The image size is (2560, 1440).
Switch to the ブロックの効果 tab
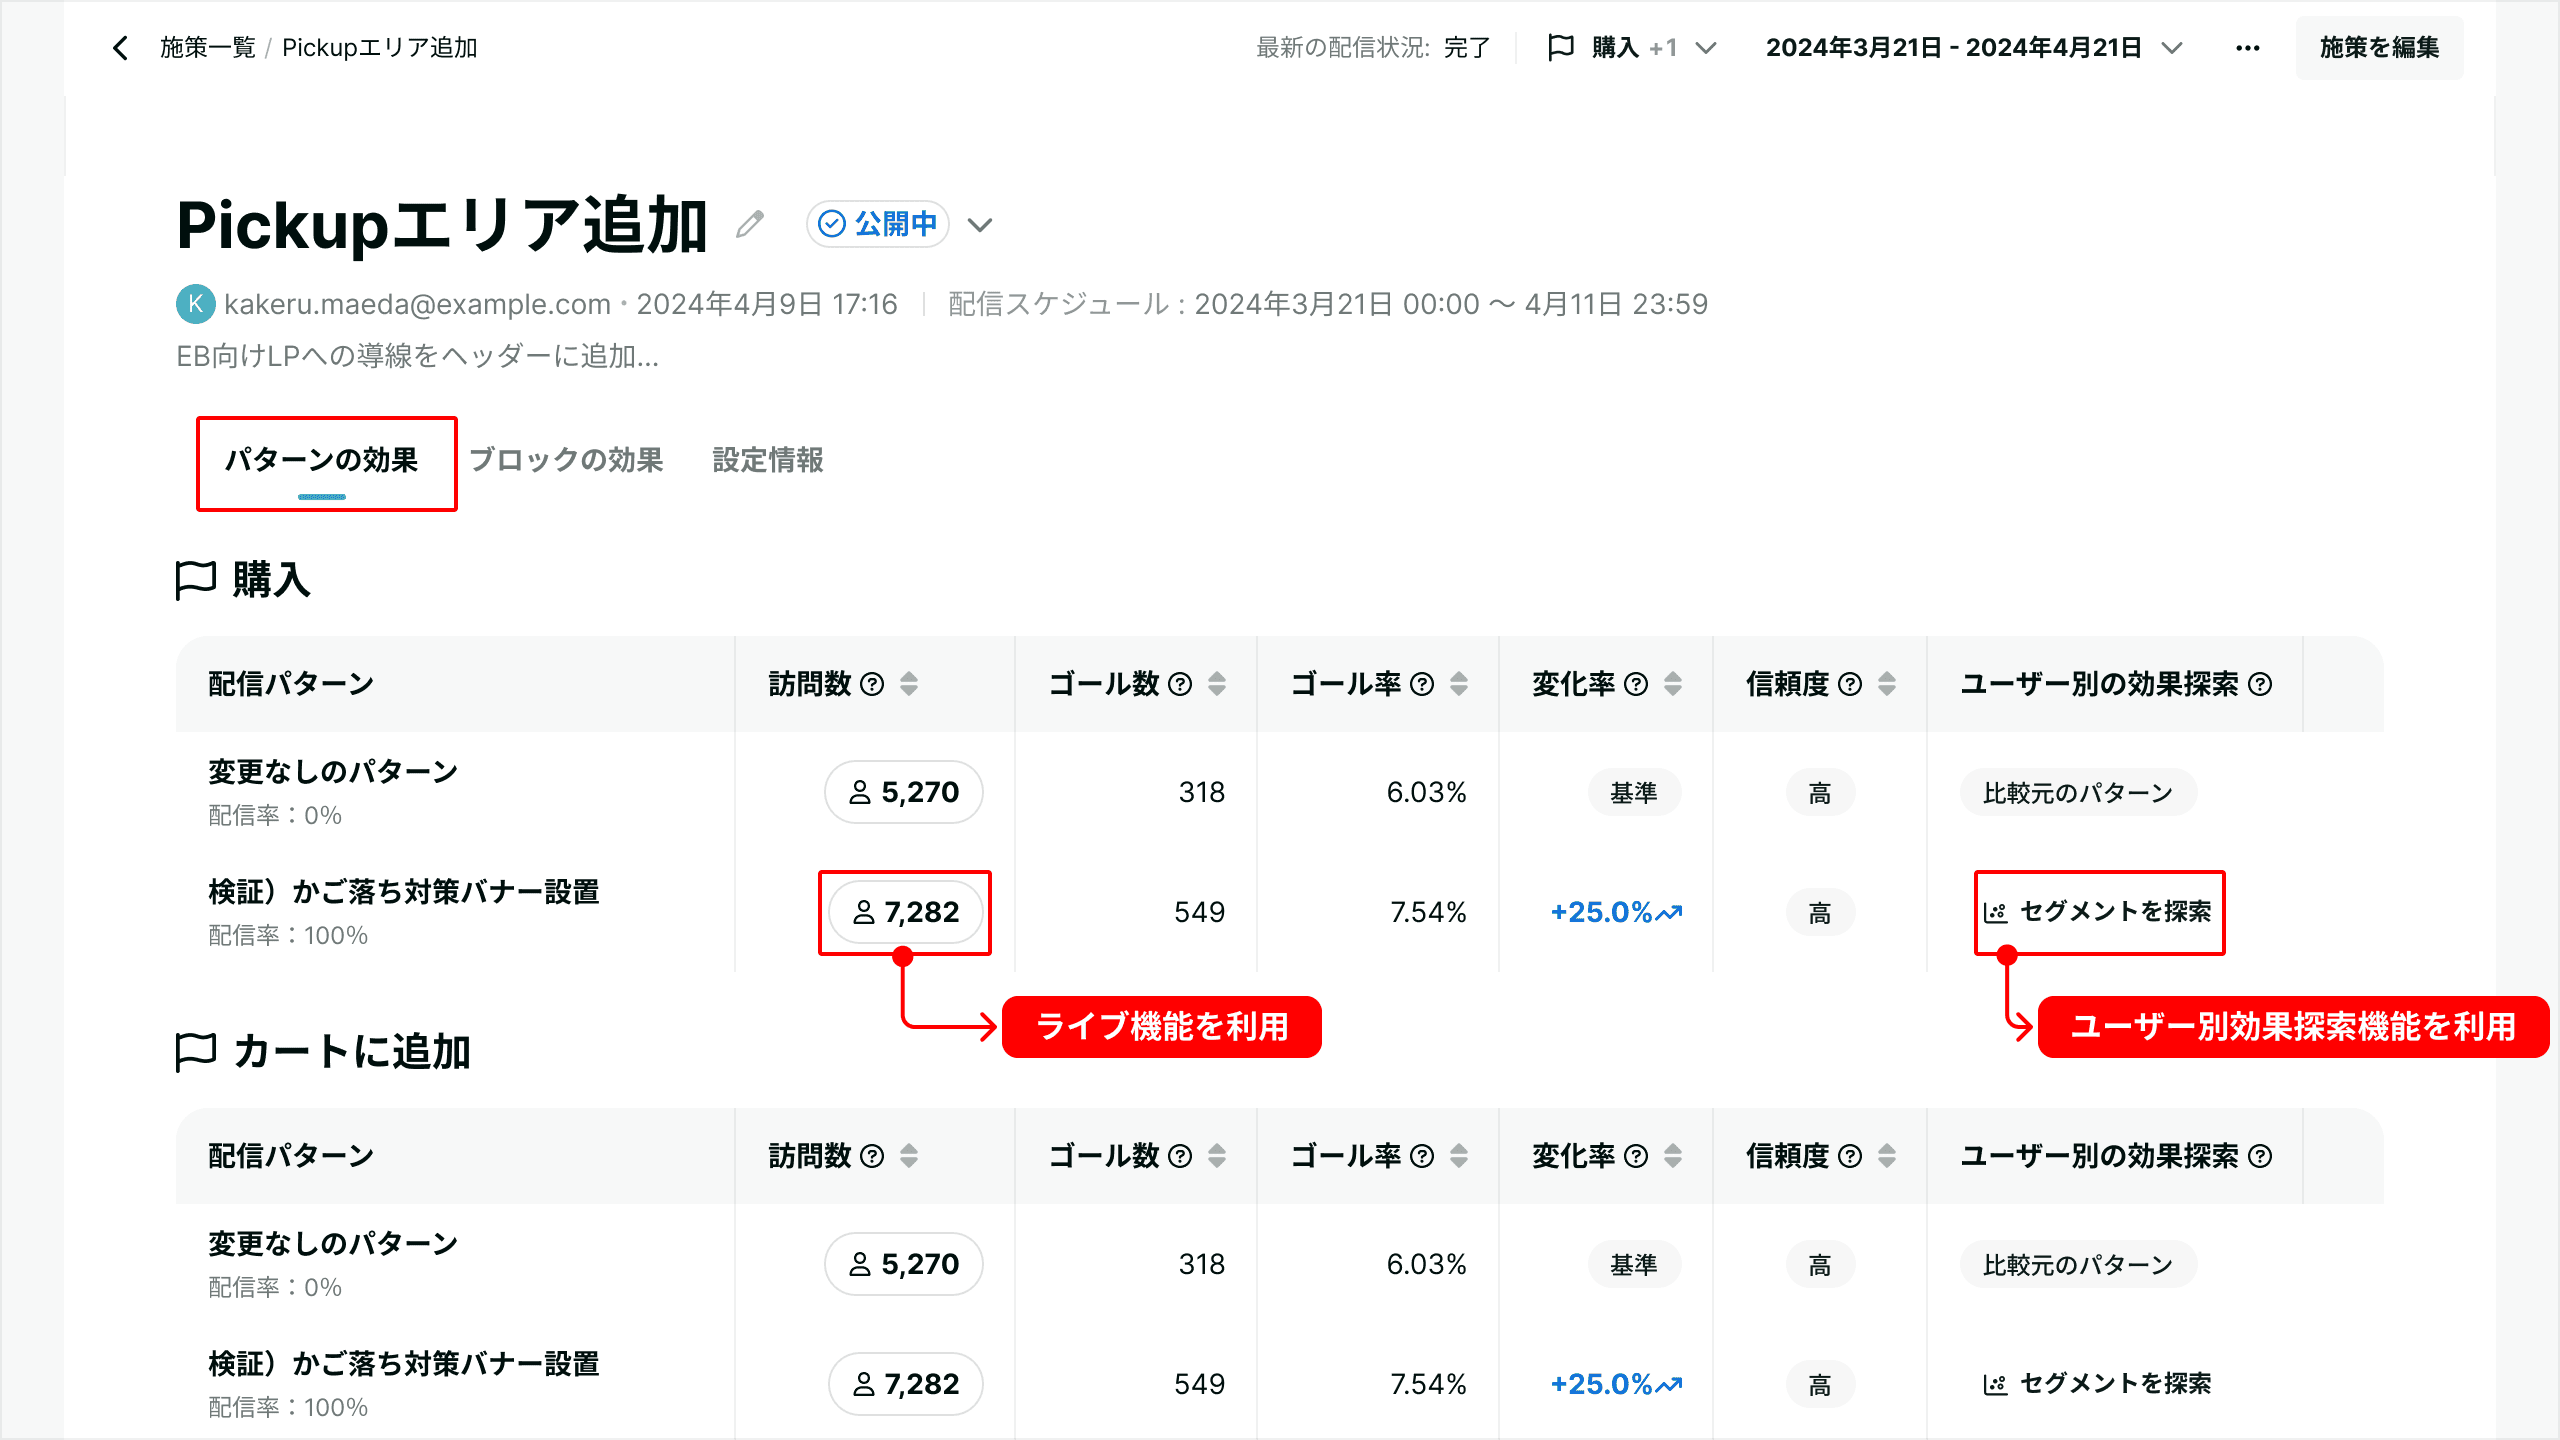[x=566, y=460]
